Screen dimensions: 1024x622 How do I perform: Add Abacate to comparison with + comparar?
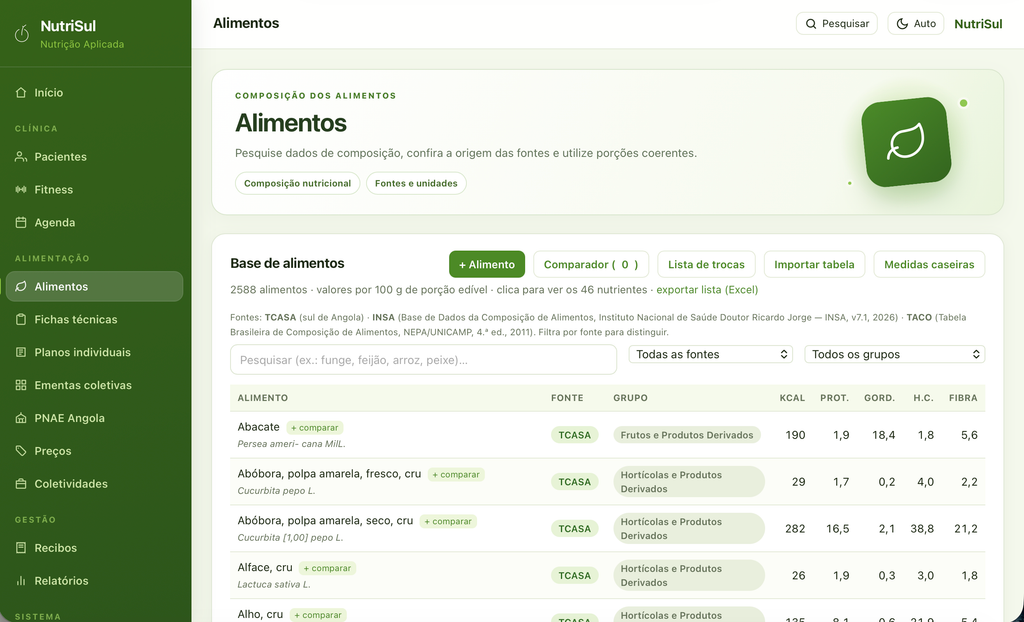(x=315, y=428)
